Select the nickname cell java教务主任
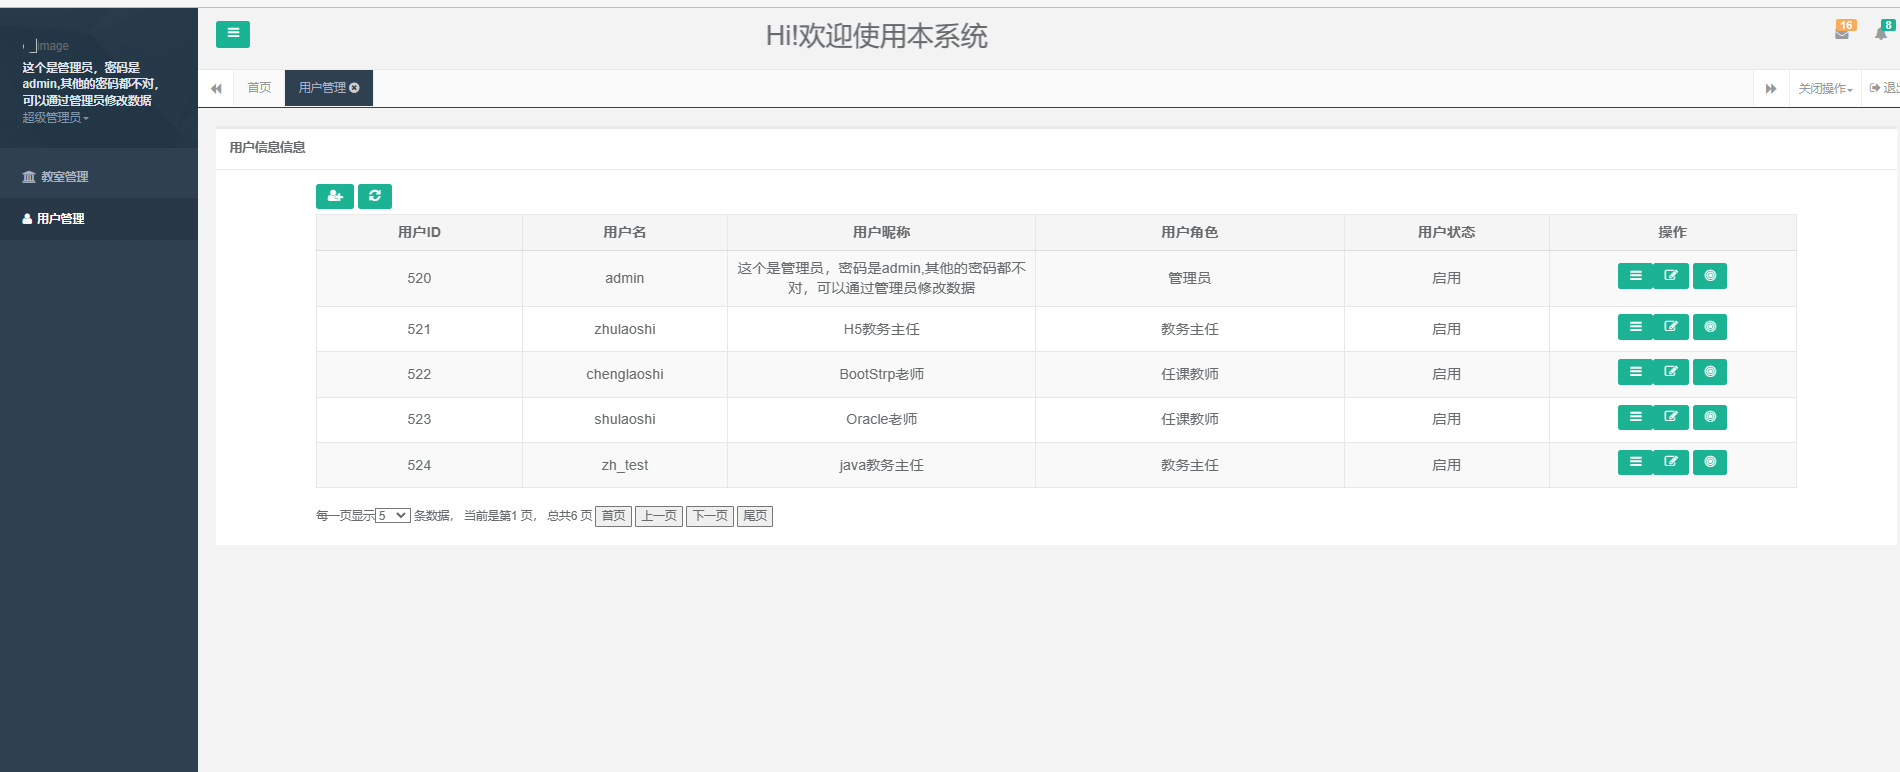Image resolution: width=1900 pixels, height=772 pixels. pos(881,465)
